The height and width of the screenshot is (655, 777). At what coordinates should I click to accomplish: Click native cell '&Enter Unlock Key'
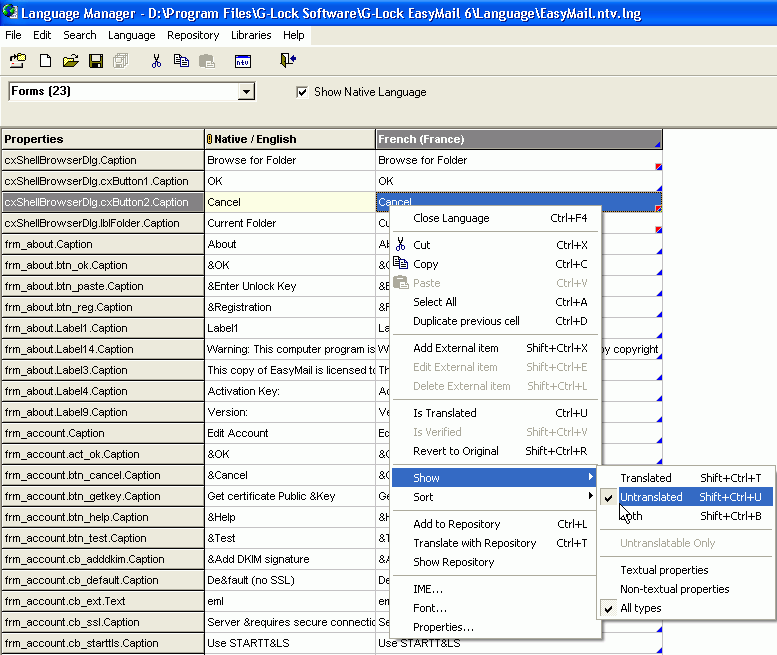290,286
